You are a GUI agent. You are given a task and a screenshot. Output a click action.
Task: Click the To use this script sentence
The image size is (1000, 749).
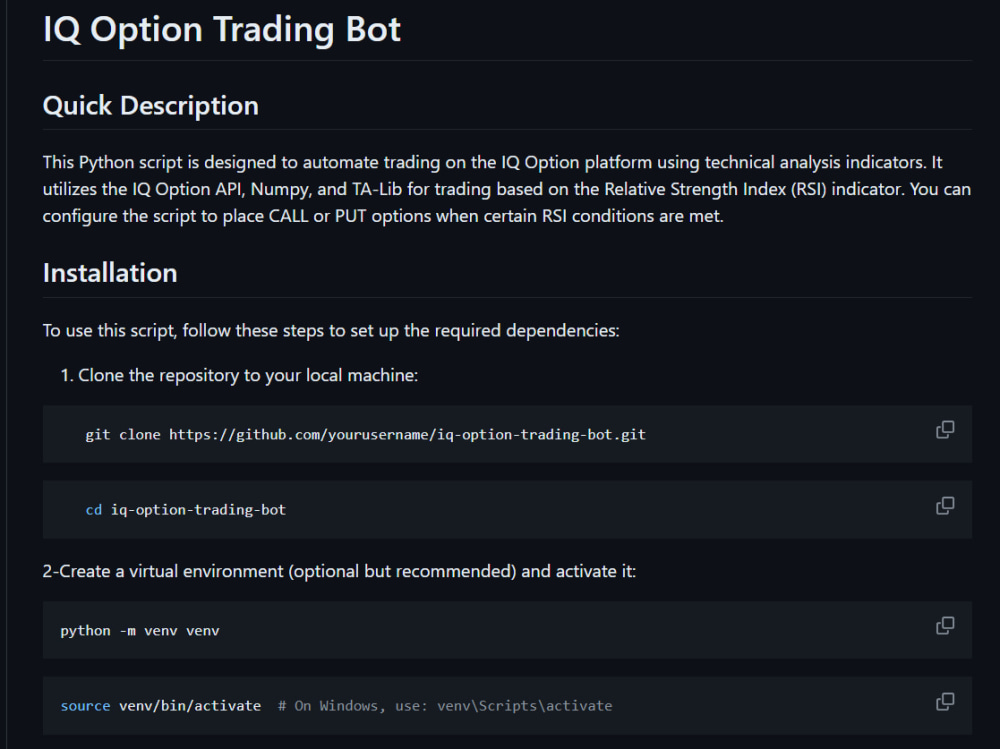330,330
